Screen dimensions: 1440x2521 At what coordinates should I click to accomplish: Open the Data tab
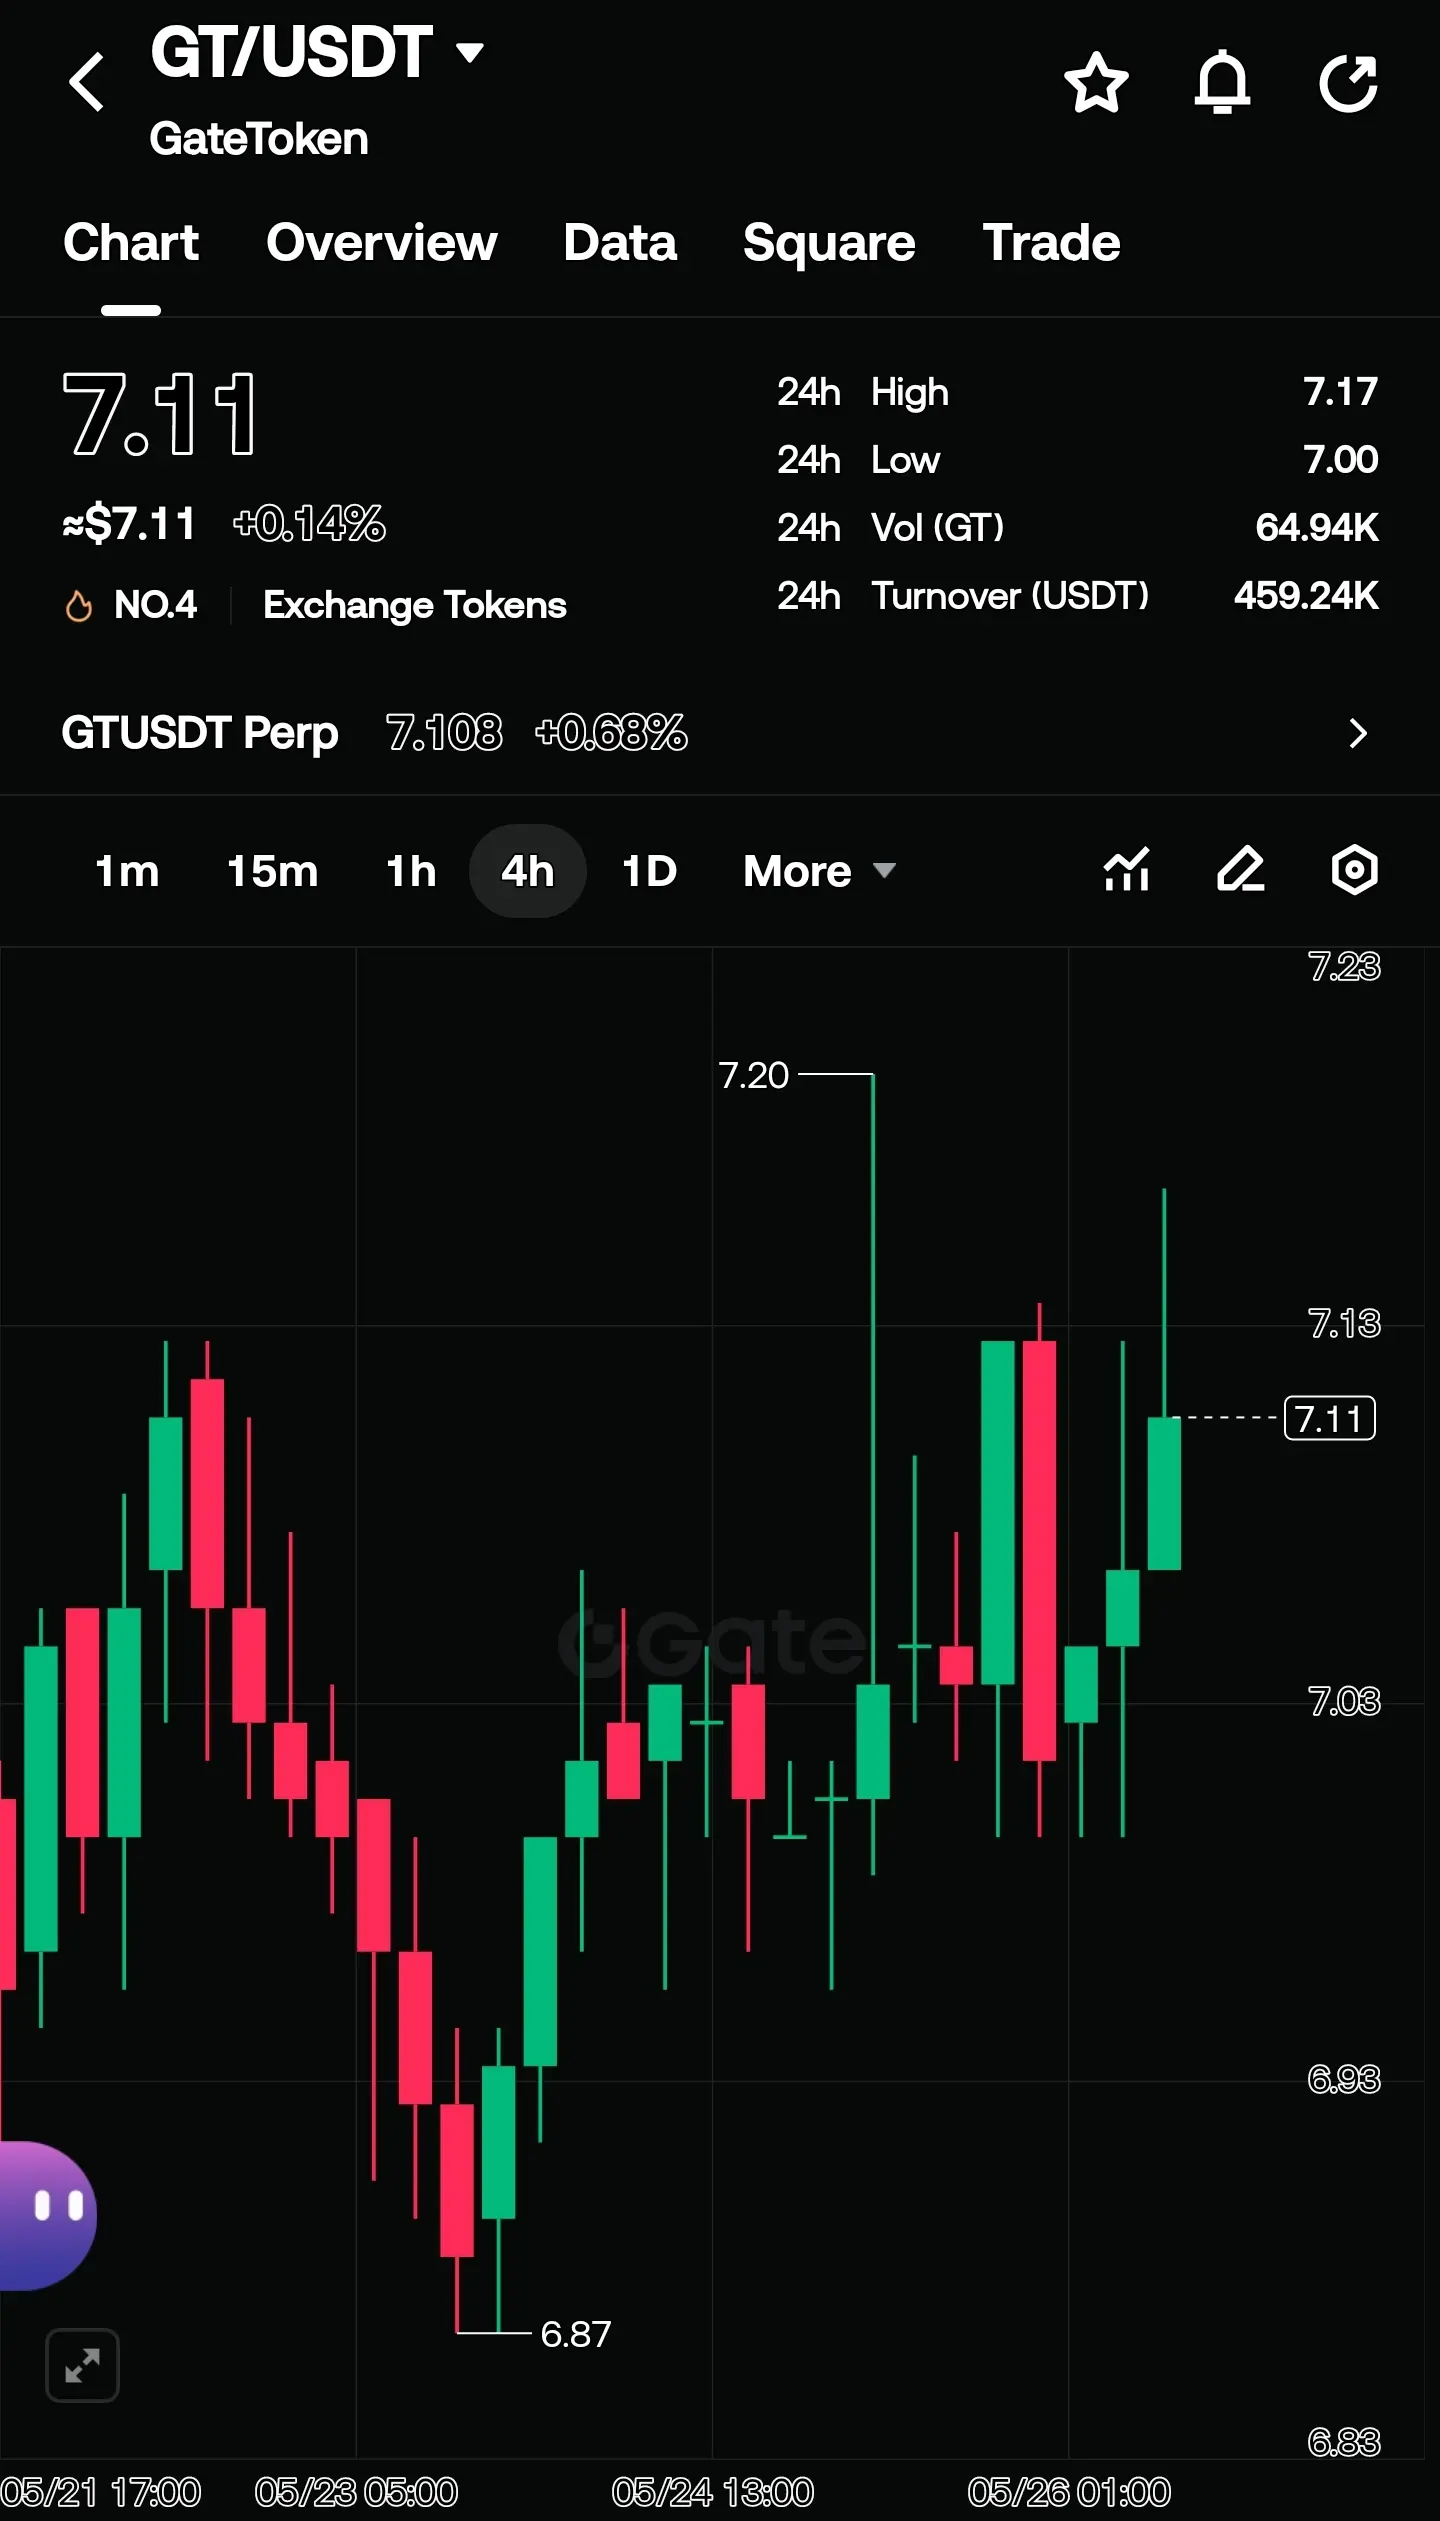(620, 243)
